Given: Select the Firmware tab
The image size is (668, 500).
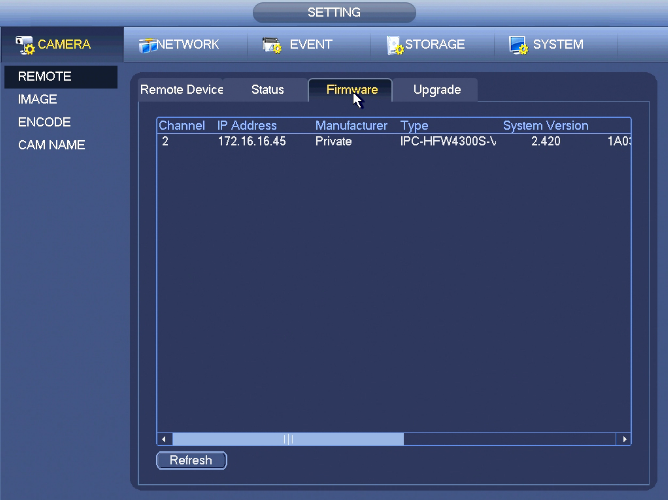Looking at the screenshot, I should click(x=350, y=90).
